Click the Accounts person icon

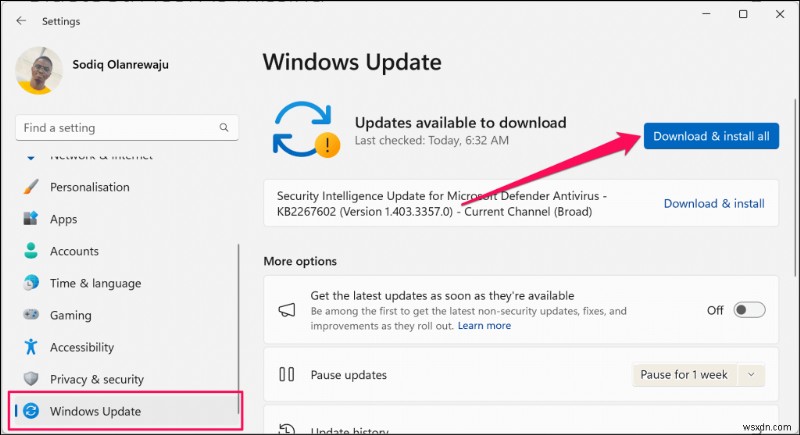click(x=31, y=250)
